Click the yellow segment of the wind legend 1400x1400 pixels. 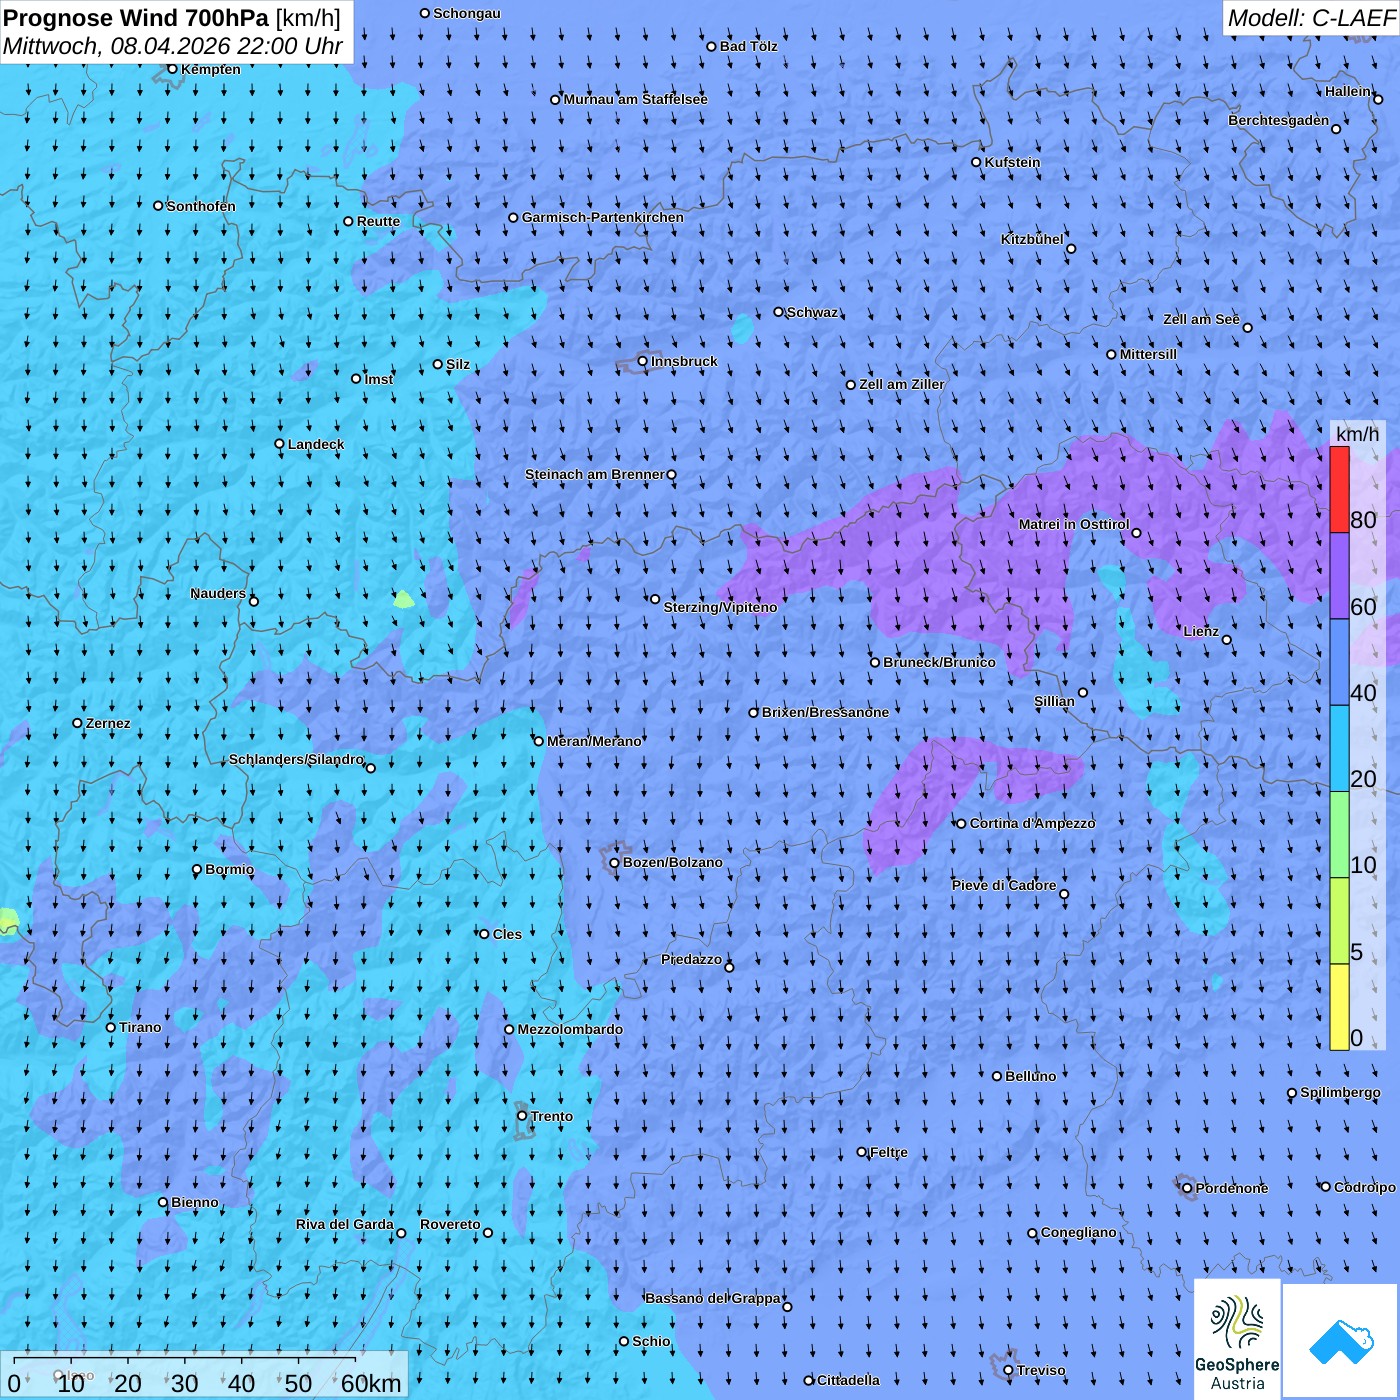point(1339,1007)
